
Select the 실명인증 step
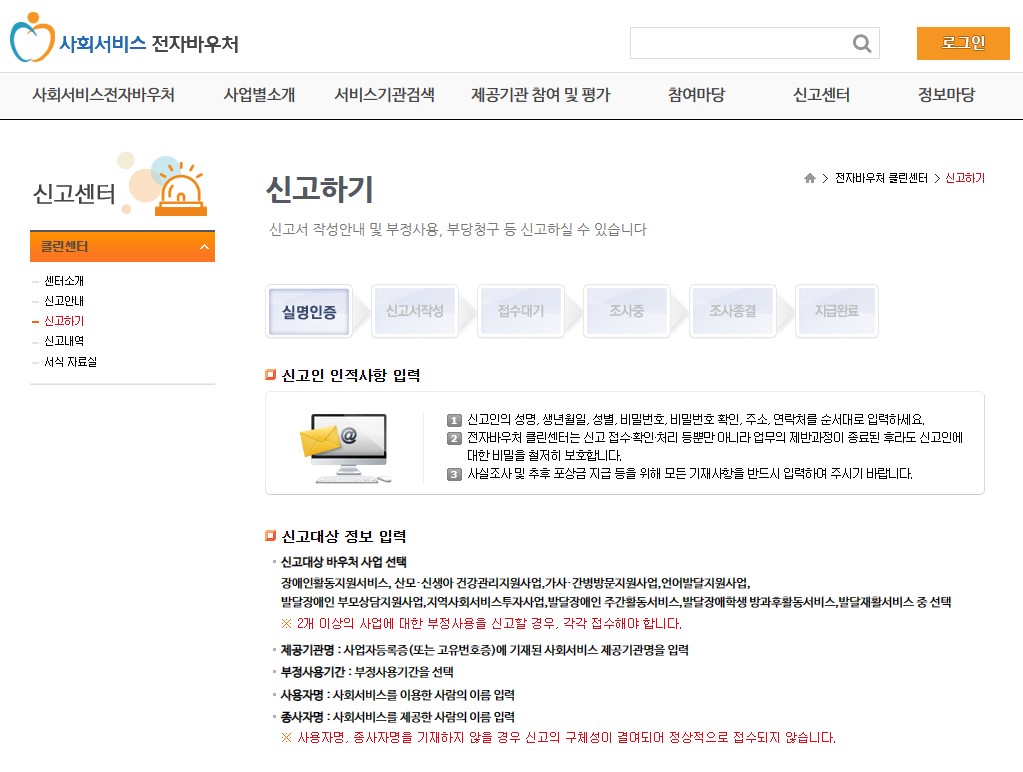[309, 311]
